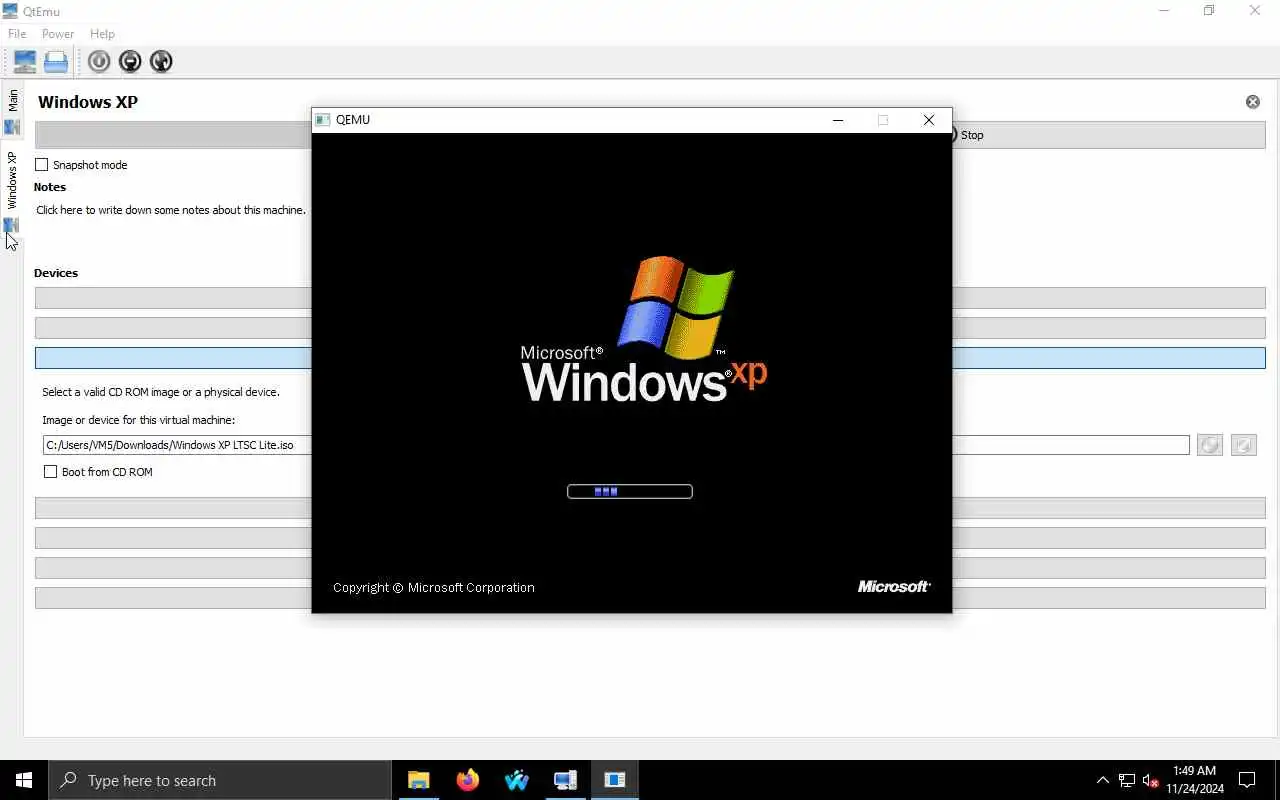
Task: Click the Notes label
Action: tap(50, 187)
